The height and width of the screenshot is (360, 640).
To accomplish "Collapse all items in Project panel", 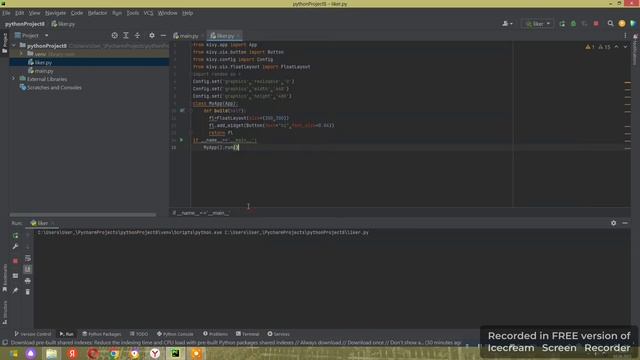I will pos(137,36).
